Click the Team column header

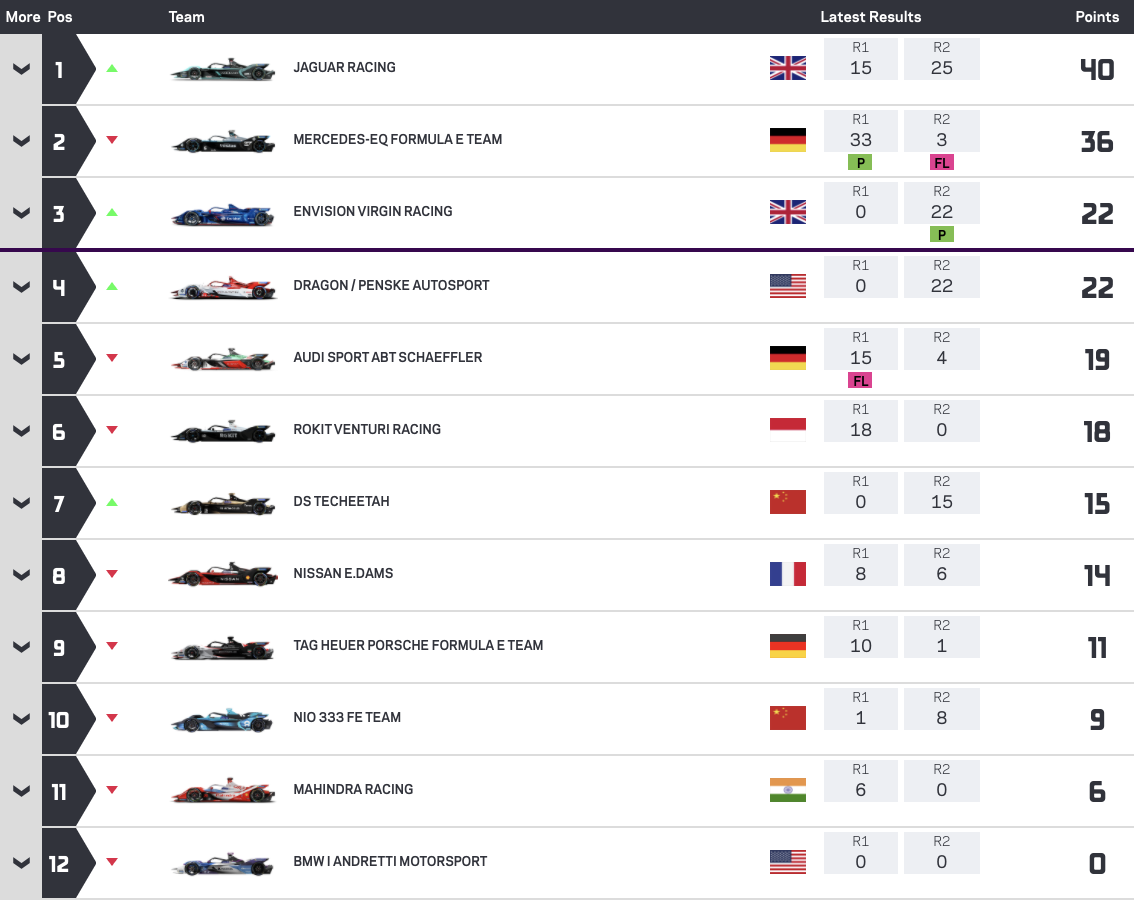click(x=186, y=17)
